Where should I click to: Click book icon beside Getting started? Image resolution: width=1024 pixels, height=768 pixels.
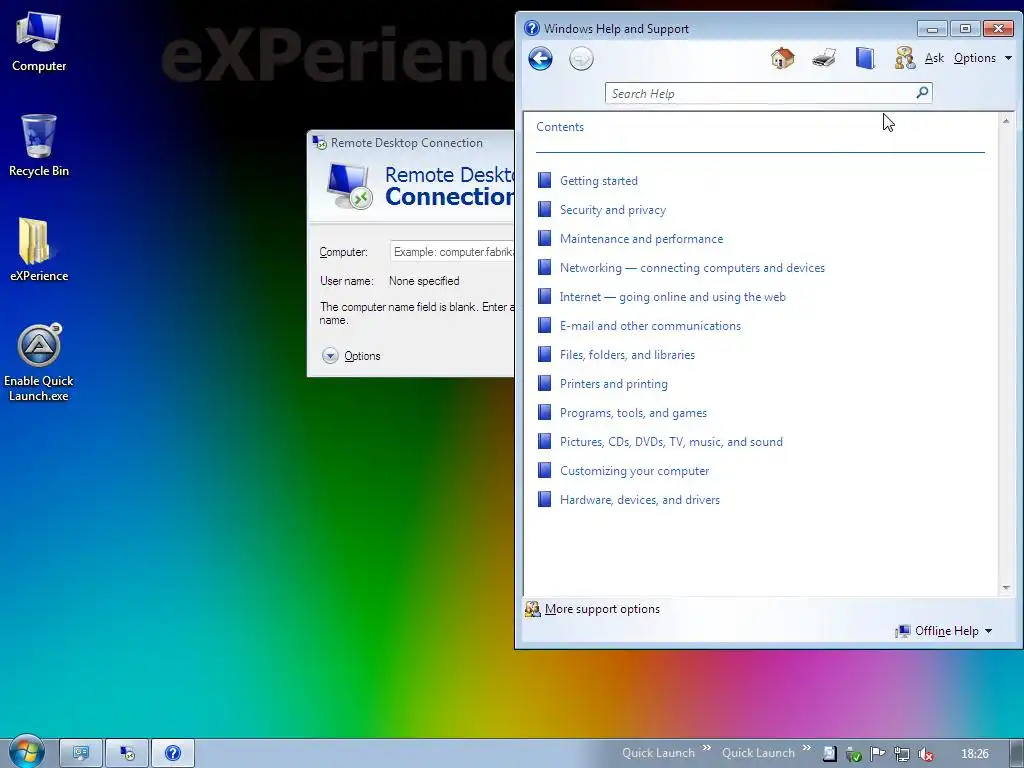[x=544, y=180]
